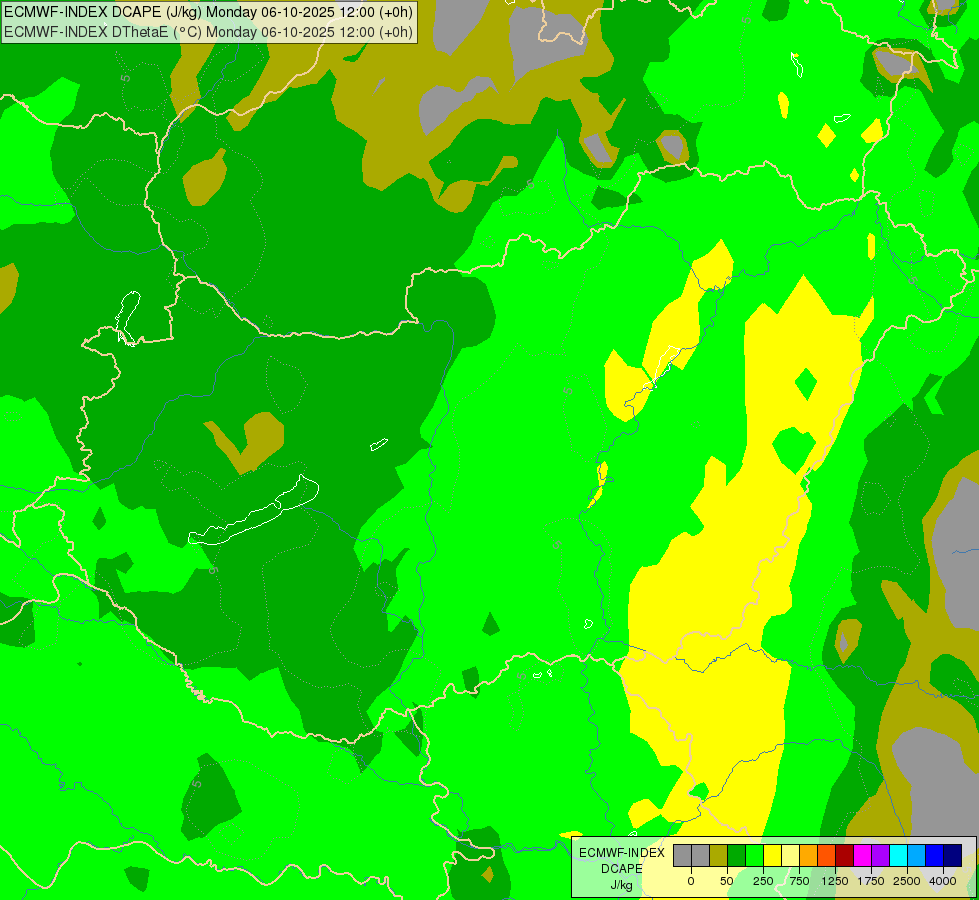Select the cyan legend swatch
The width and height of the screenshot is (979, 900).
click(898, 855)
